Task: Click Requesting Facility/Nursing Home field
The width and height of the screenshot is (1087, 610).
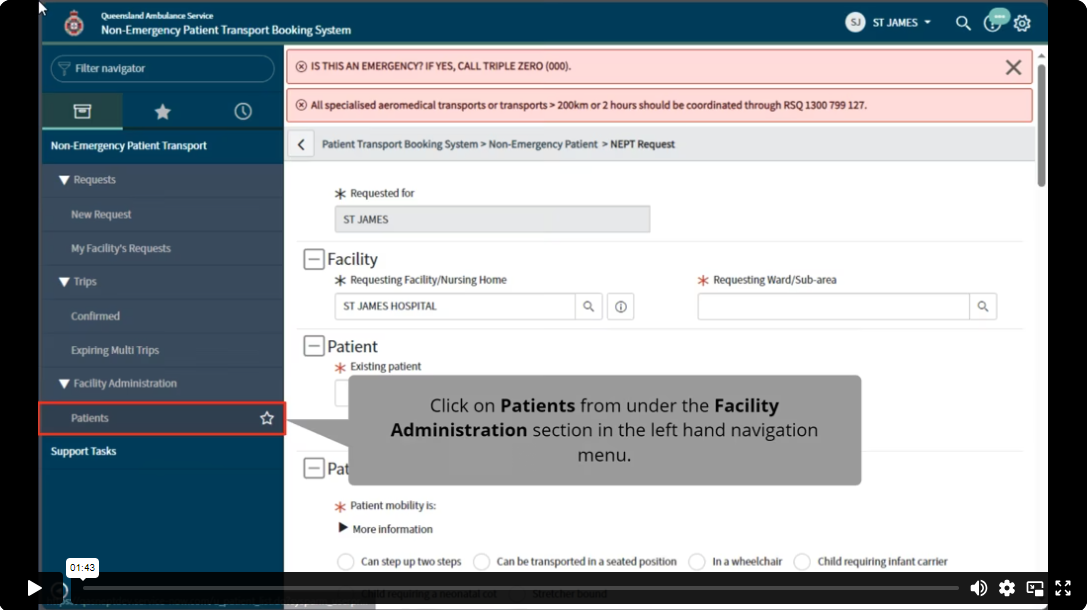Action: pos(455,306)
